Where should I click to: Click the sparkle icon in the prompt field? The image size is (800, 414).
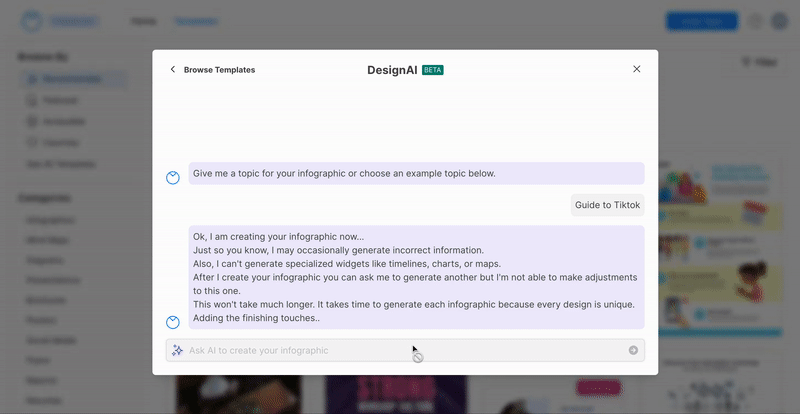pos(177,350)
